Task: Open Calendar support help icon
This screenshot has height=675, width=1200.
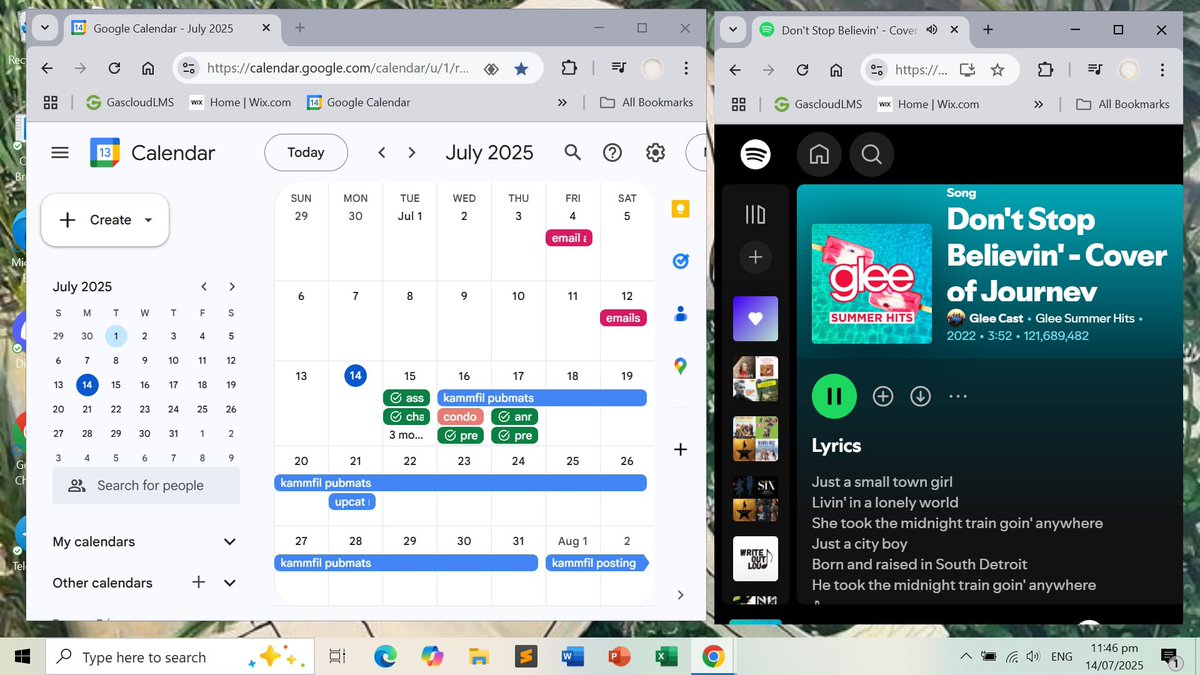Action: [x=613, y=152]
